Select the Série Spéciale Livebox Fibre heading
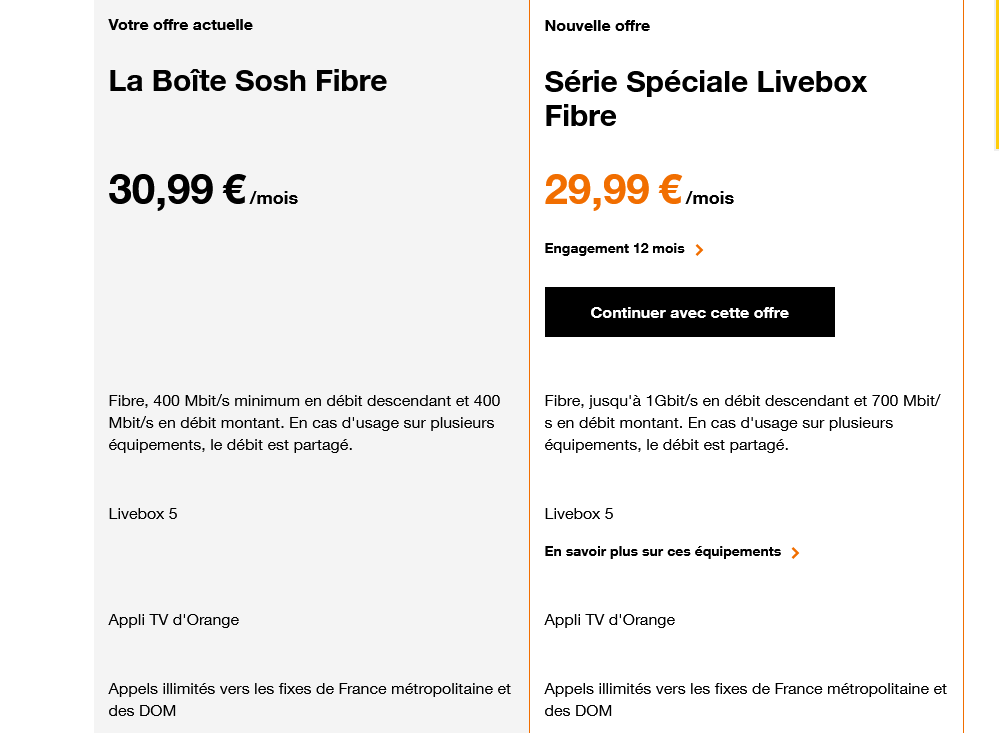The width and height of the screenshot is (999, 733). 705,98
